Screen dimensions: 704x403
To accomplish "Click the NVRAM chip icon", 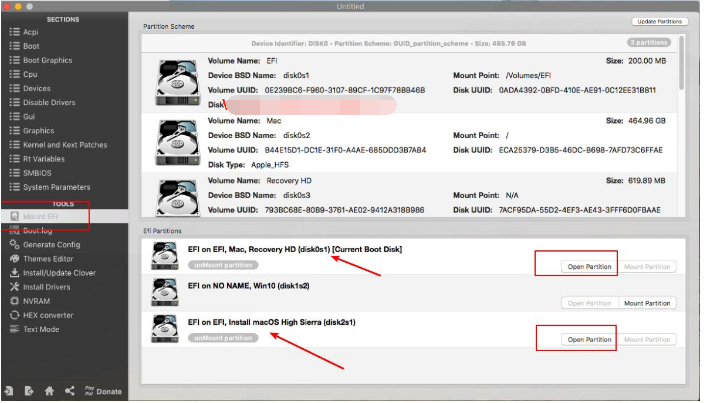I will click(x=14, y=301).
